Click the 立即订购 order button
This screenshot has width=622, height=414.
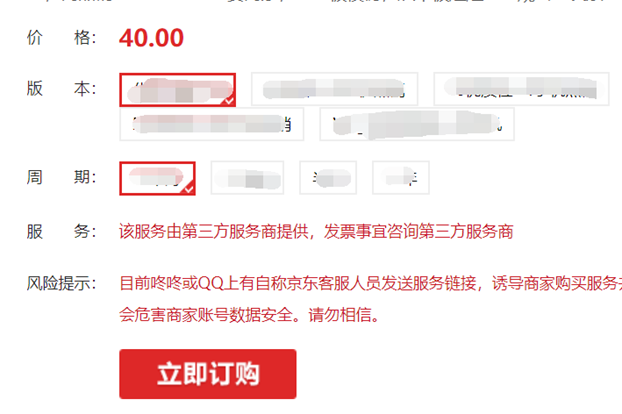point(207,374)
